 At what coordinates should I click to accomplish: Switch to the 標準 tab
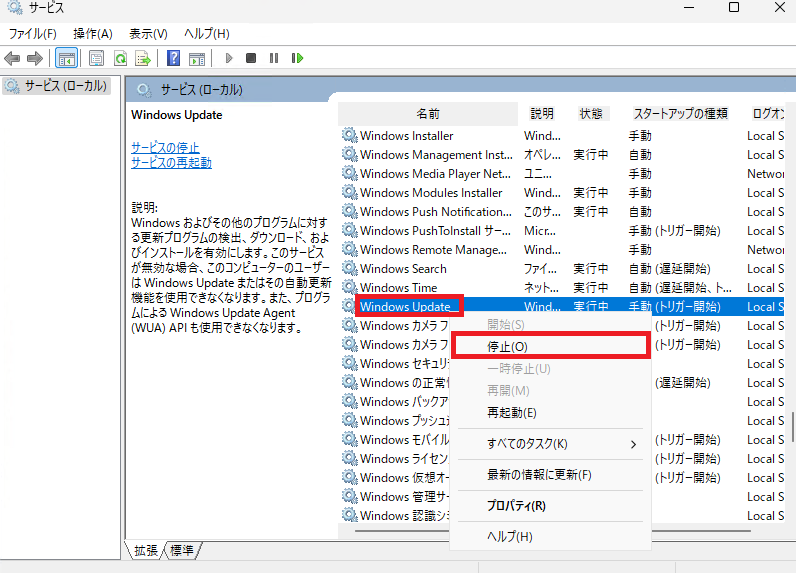tap(182, 550)
